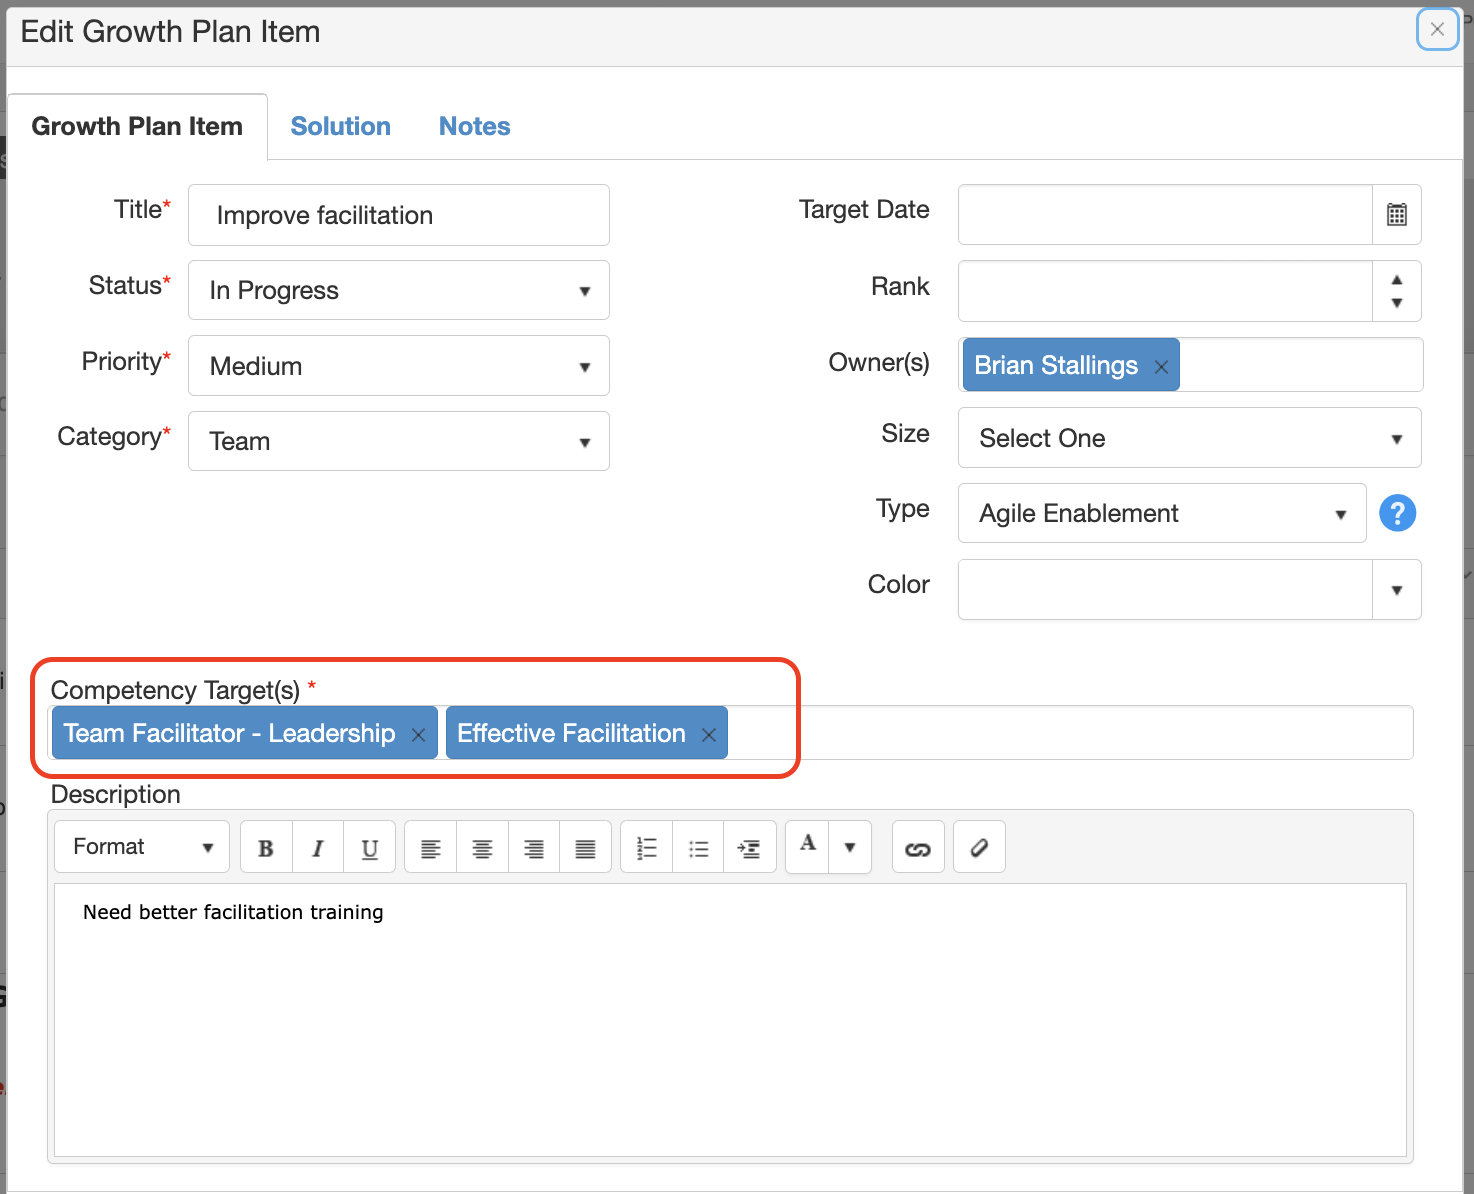
Task: Expand the Category dropdown showing Team
Action: point(398,441)
